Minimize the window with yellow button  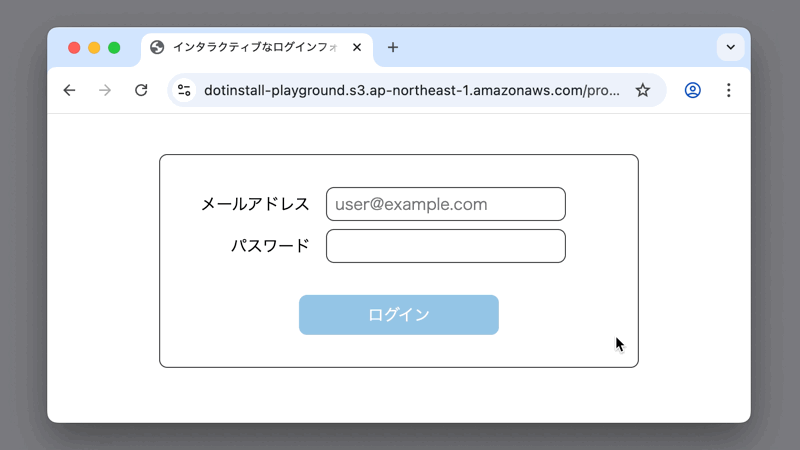pyautogui.click(x=94, y=48)
